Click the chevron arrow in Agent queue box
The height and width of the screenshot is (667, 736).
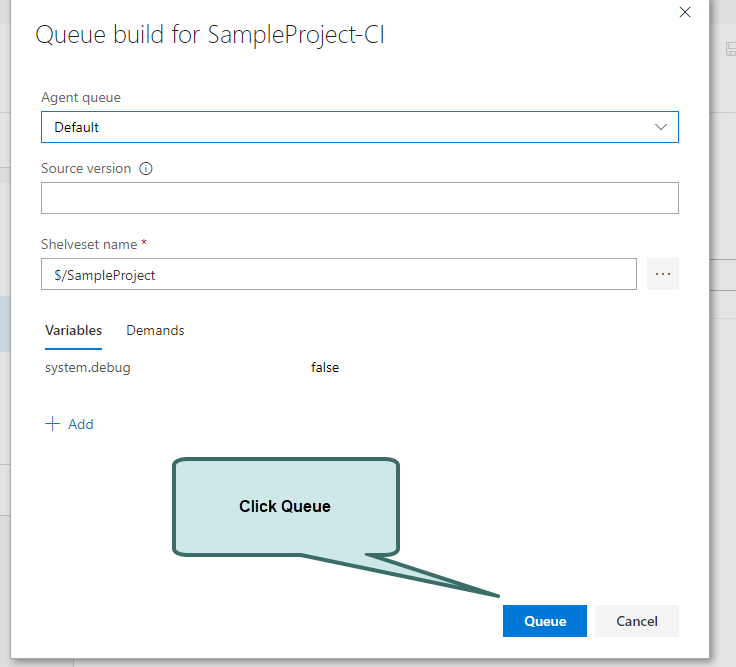pyautogui.click(x=660, y=127)
